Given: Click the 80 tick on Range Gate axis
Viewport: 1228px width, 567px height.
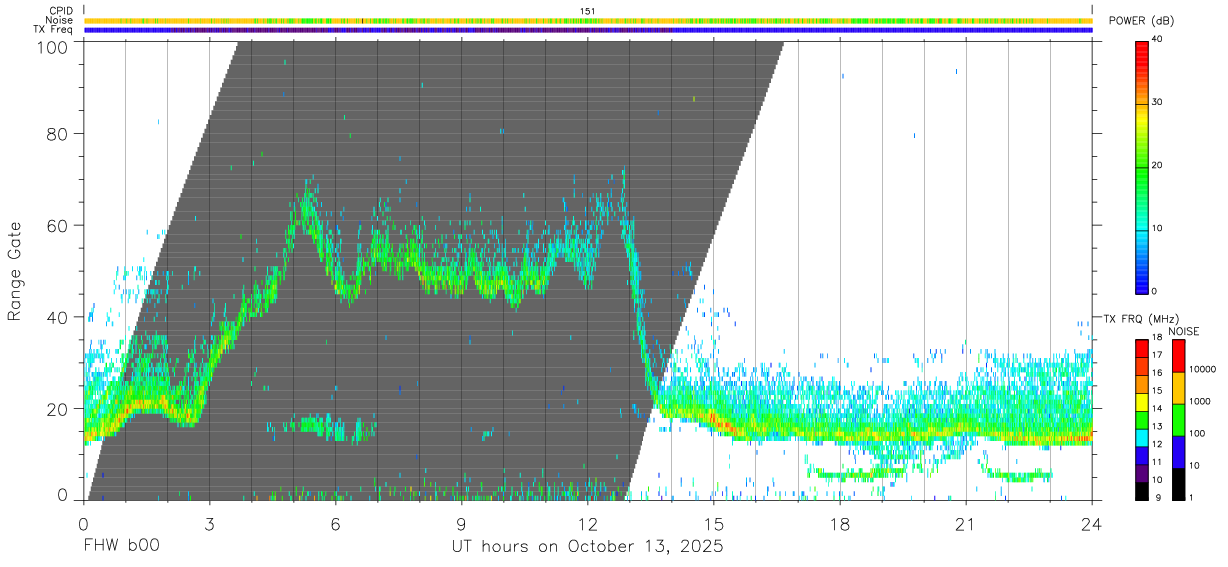Looking at the screenshot, I should [x=58, y=134].
